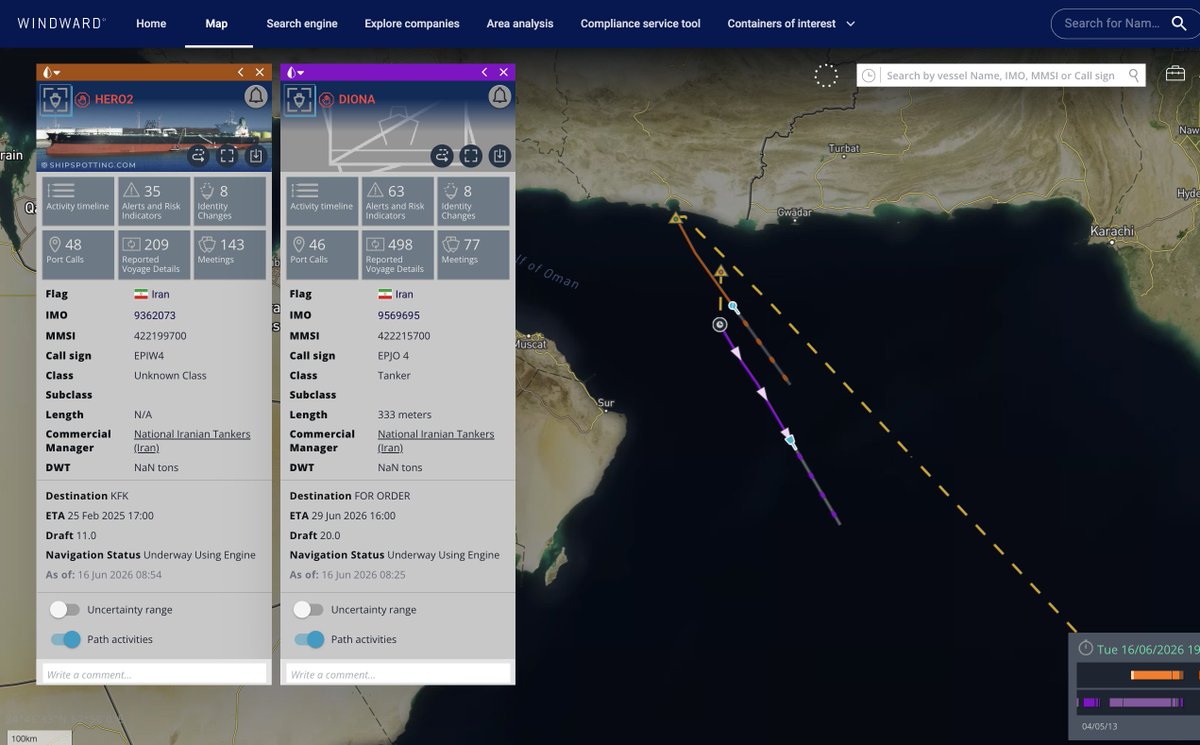Open HERO2 Activity timeline tile
Viewport: 1200px width, 745px height.
78,201
